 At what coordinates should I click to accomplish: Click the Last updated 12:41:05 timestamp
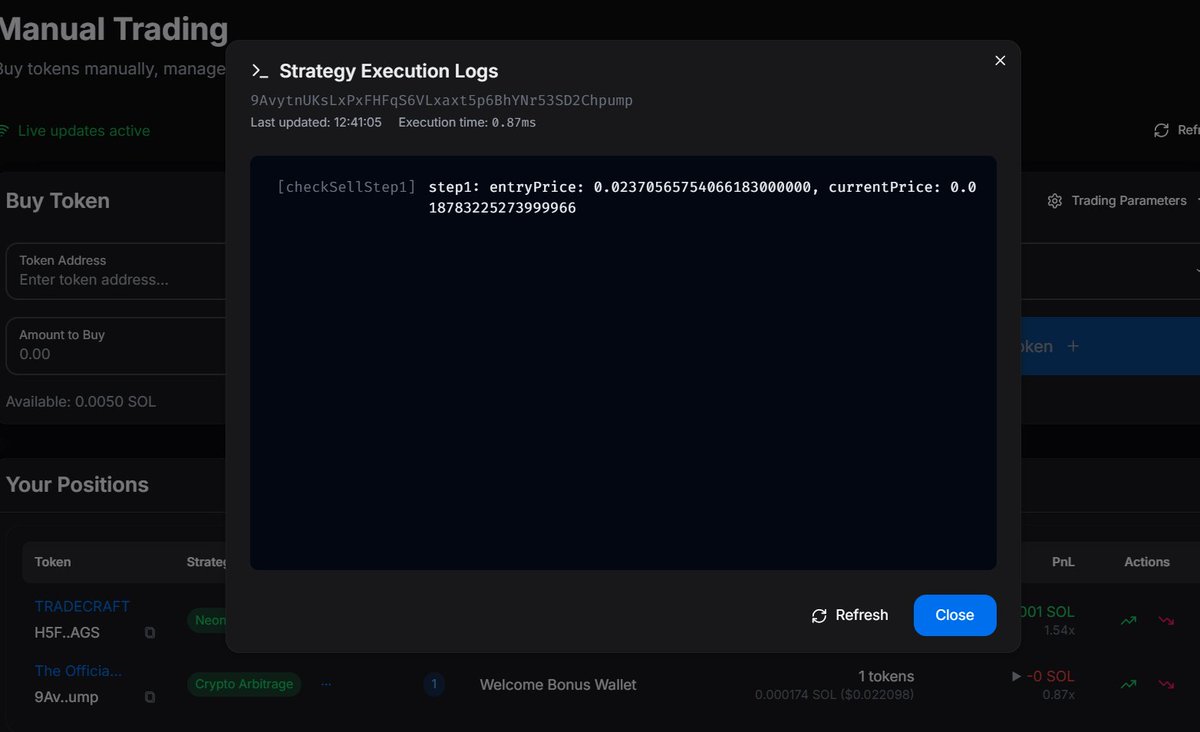pyautogui.click(x=316, y=122)
